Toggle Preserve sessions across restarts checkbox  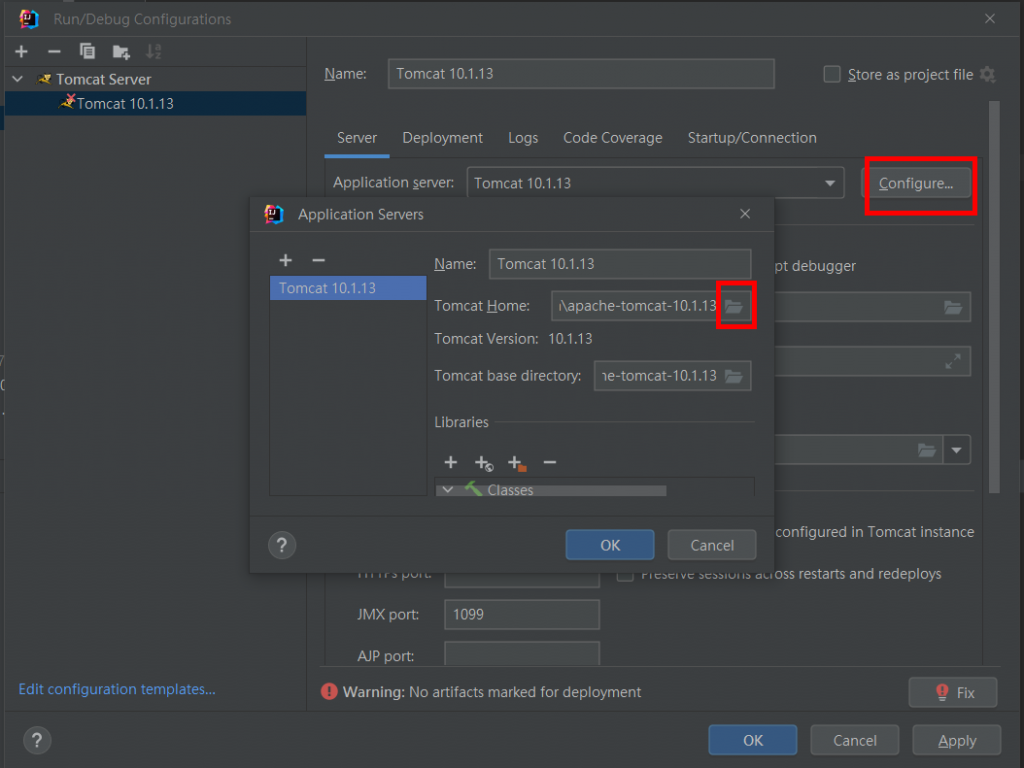625,575
